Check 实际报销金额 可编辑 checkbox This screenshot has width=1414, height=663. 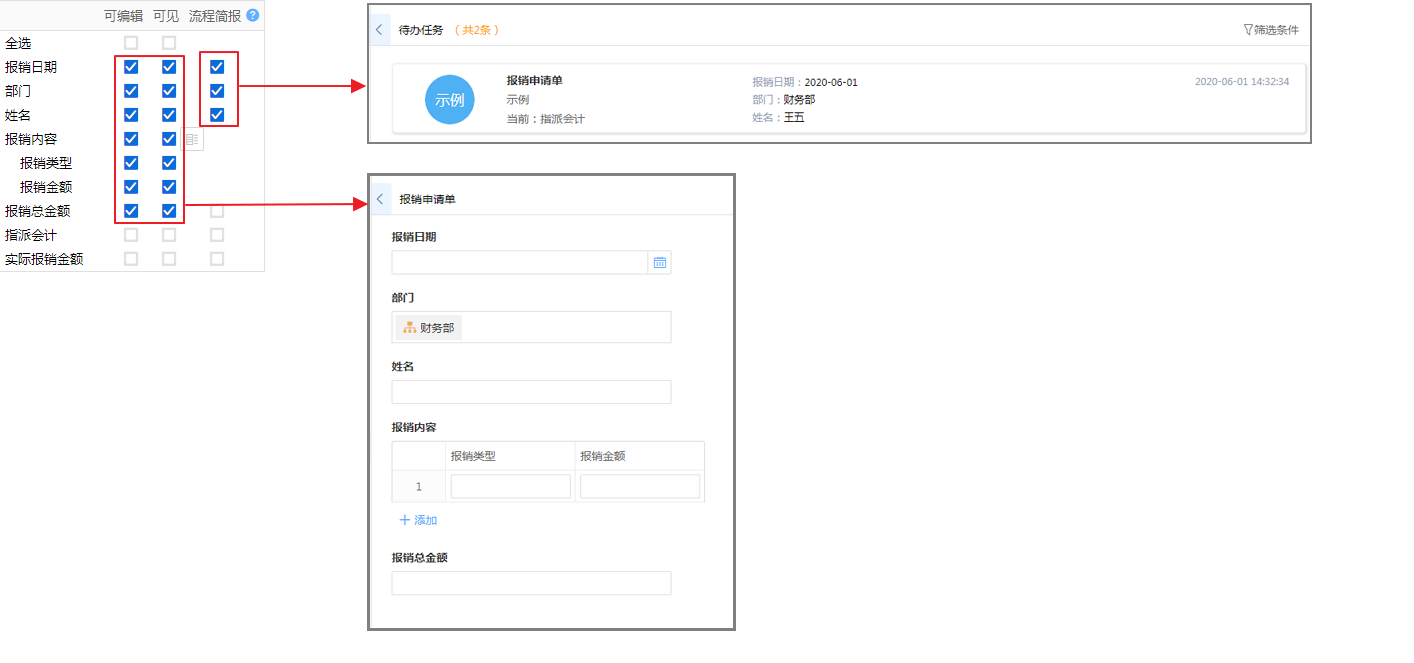131,259
